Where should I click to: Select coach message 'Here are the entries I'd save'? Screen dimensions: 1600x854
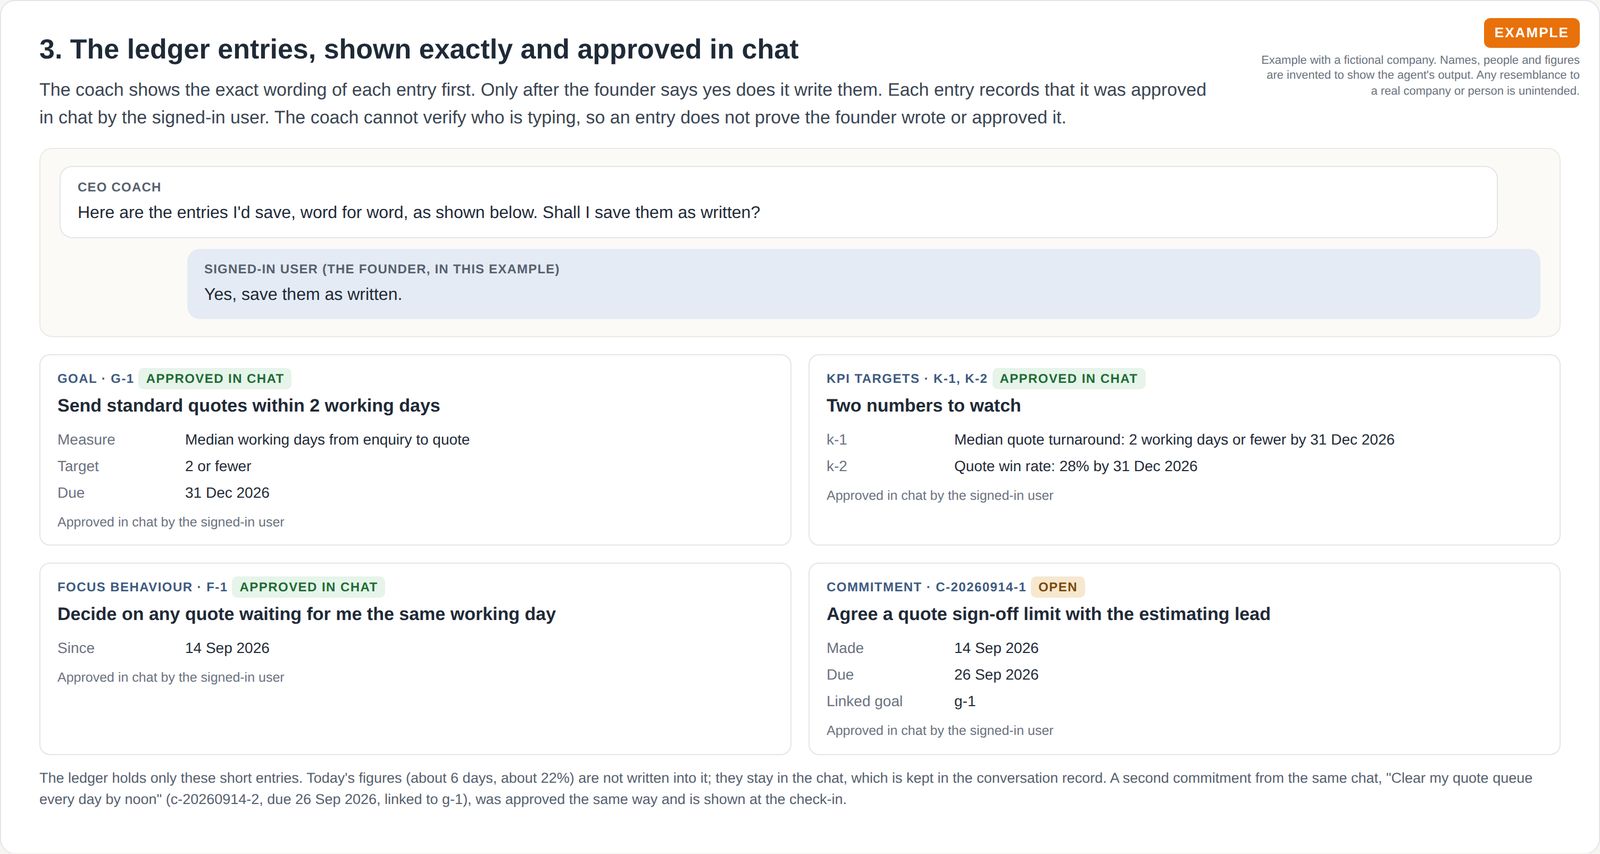(419, 212)
